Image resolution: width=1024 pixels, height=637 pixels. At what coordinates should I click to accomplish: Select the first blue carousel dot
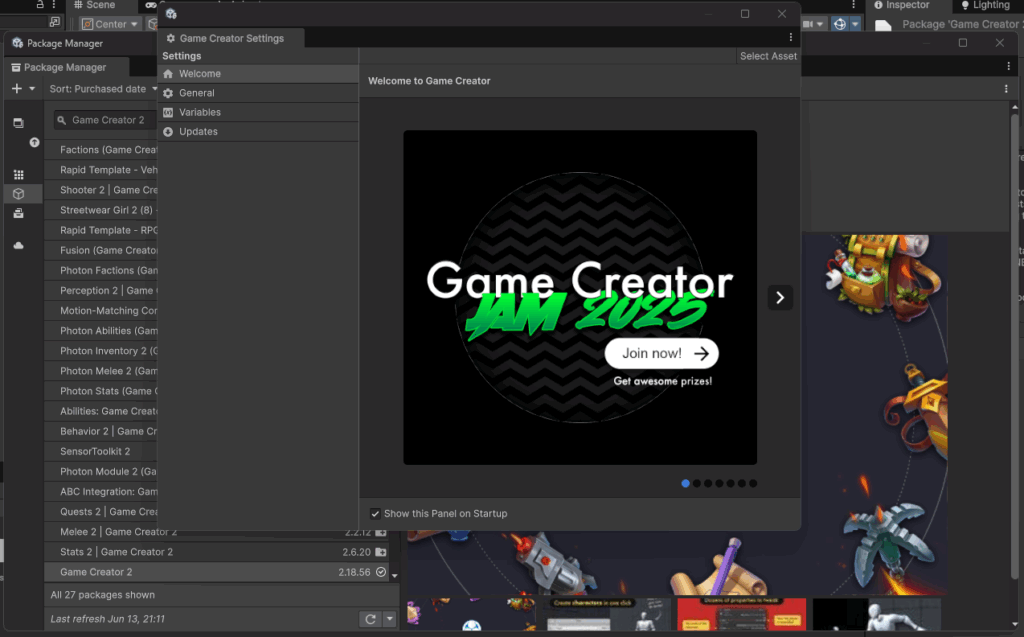(685, 483)
